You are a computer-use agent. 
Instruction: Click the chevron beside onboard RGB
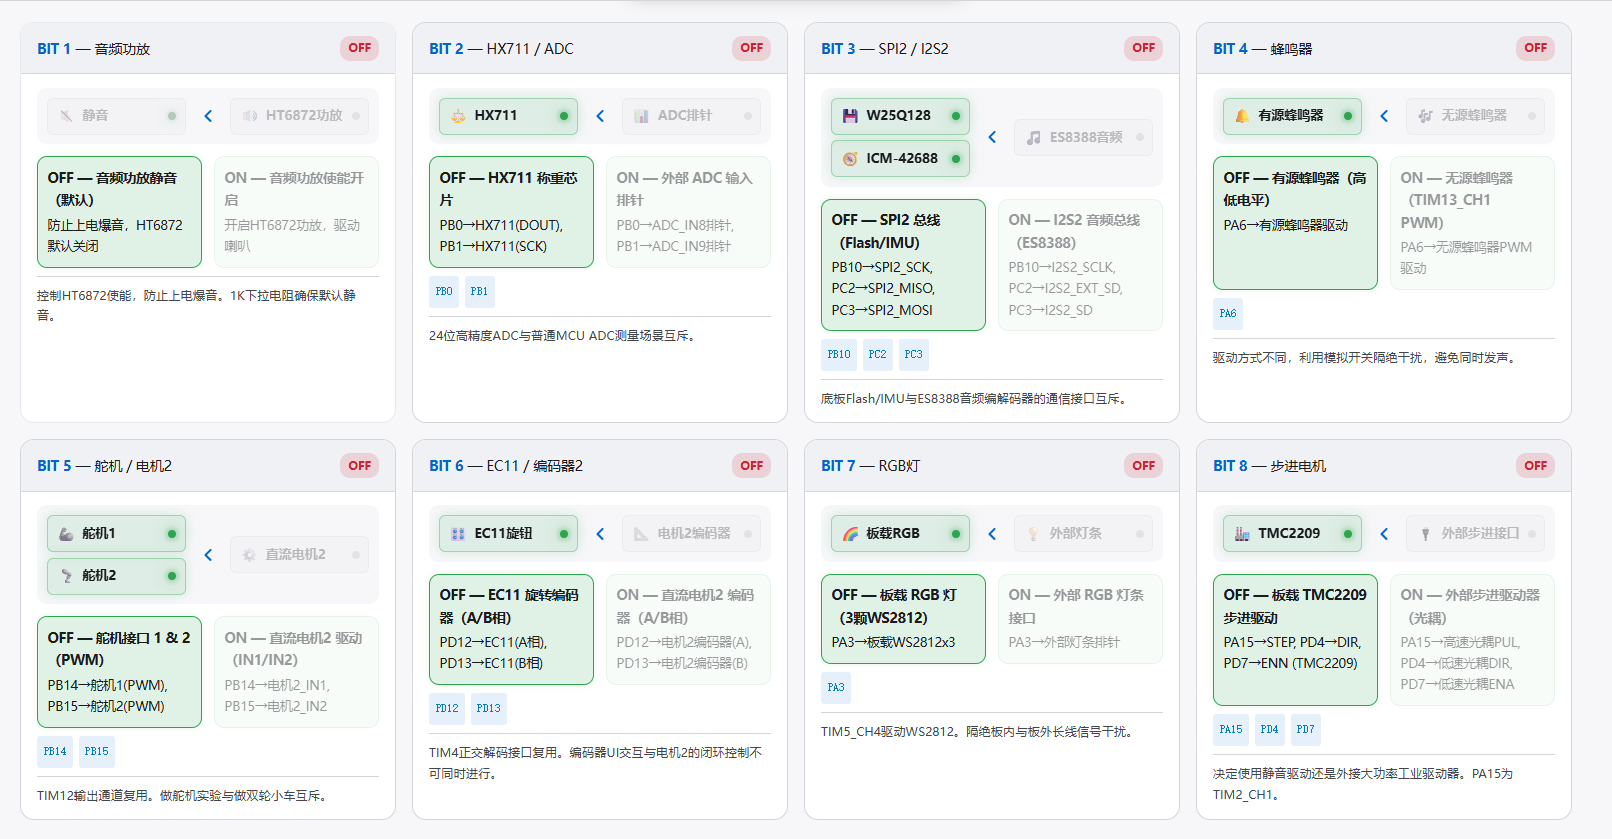pyautogui.click(x=992, y=534)
